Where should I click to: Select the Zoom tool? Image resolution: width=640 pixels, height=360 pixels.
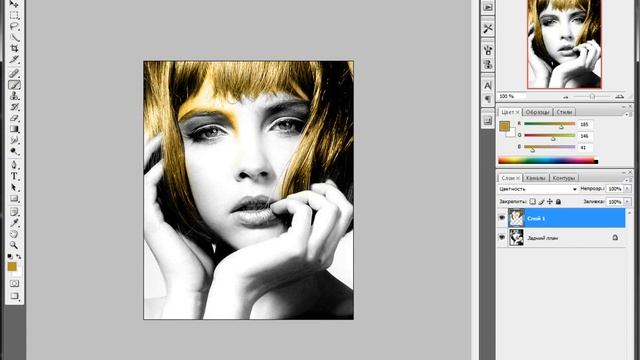(14, 245)
